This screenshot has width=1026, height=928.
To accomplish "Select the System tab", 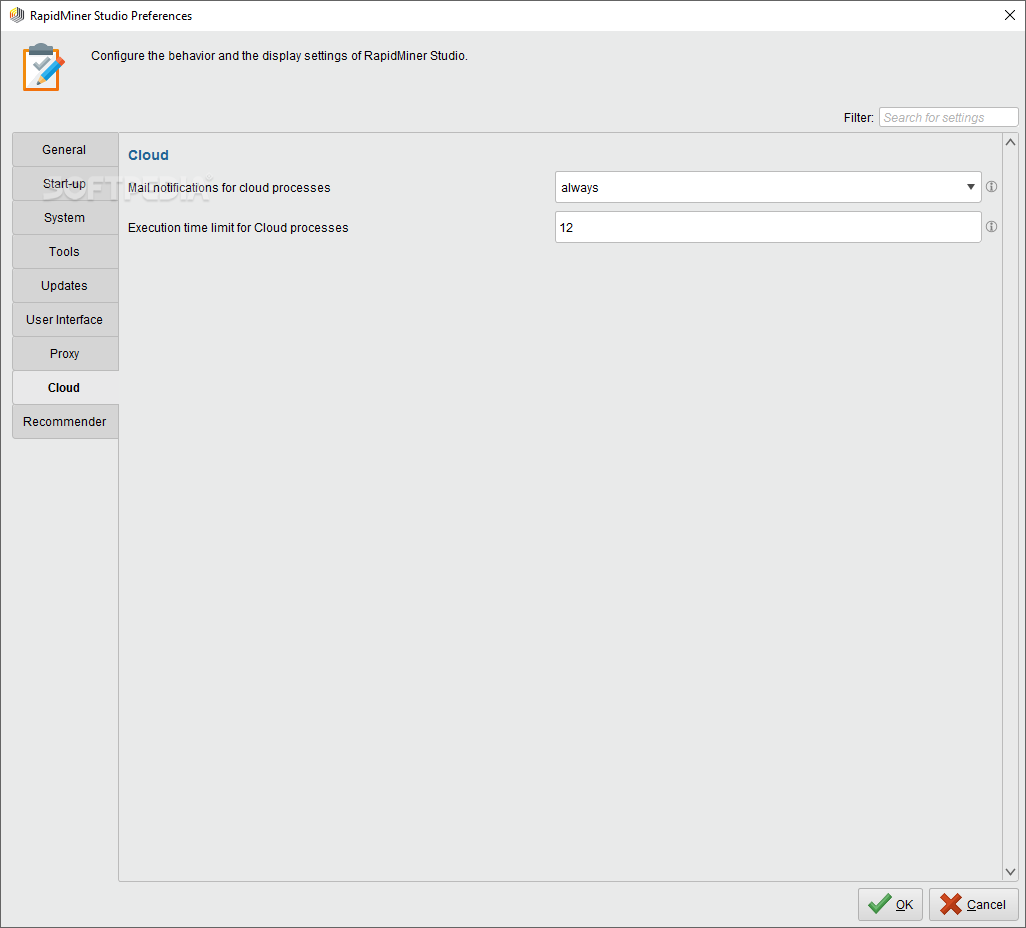I will [x=65, y=217].
